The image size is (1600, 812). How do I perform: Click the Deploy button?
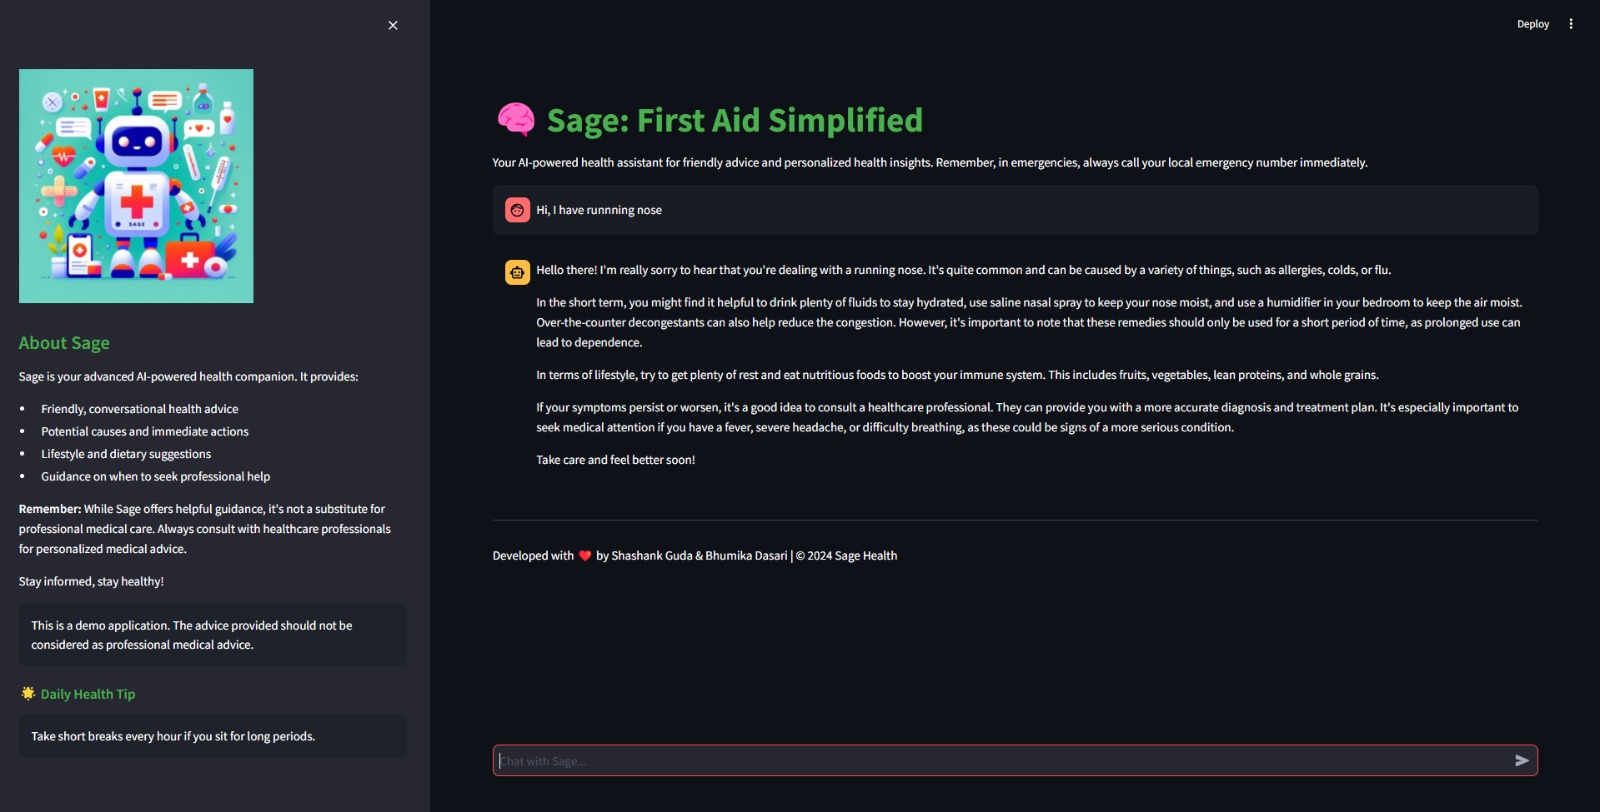(x=1532, y=24)
